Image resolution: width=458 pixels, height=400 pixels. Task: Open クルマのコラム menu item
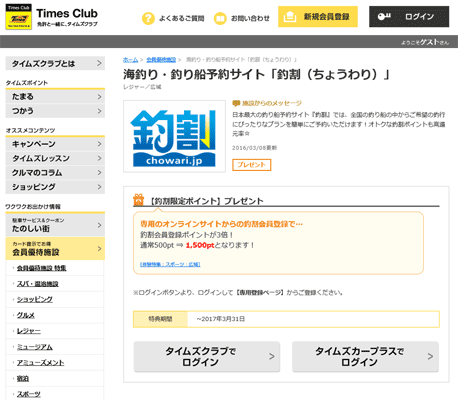[55, 173]
